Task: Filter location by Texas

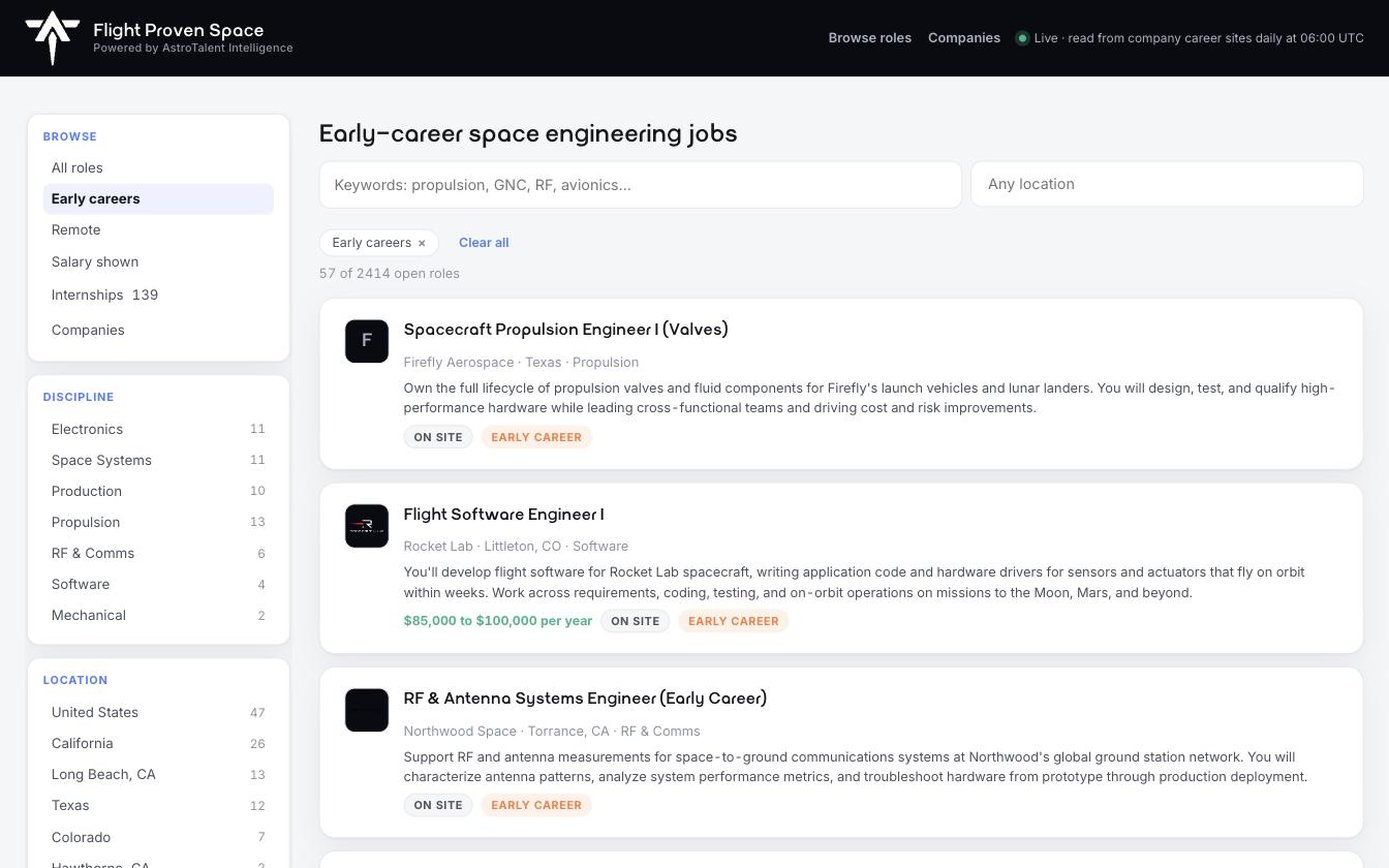Action: (x=158, y=805)
